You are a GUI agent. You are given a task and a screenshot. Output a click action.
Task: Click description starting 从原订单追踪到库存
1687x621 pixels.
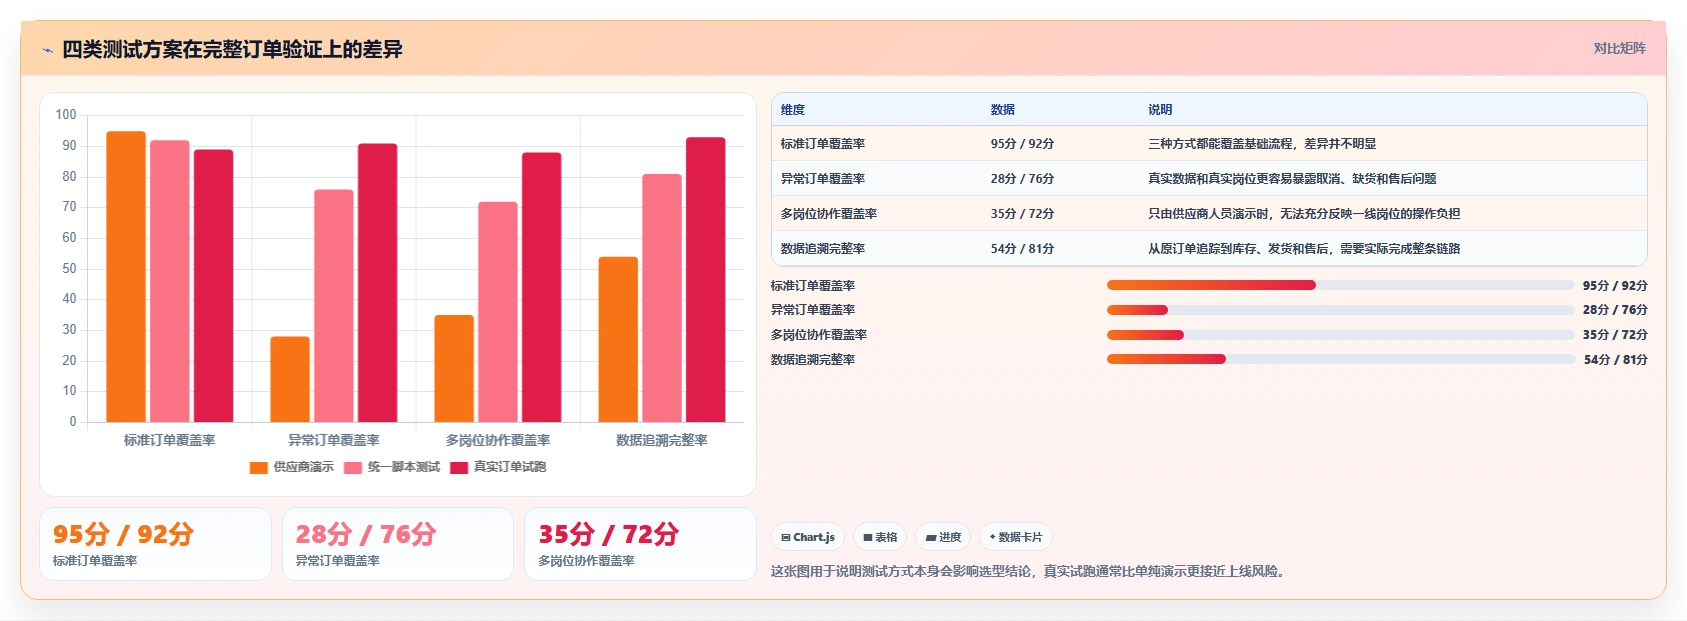[1304, 249]
